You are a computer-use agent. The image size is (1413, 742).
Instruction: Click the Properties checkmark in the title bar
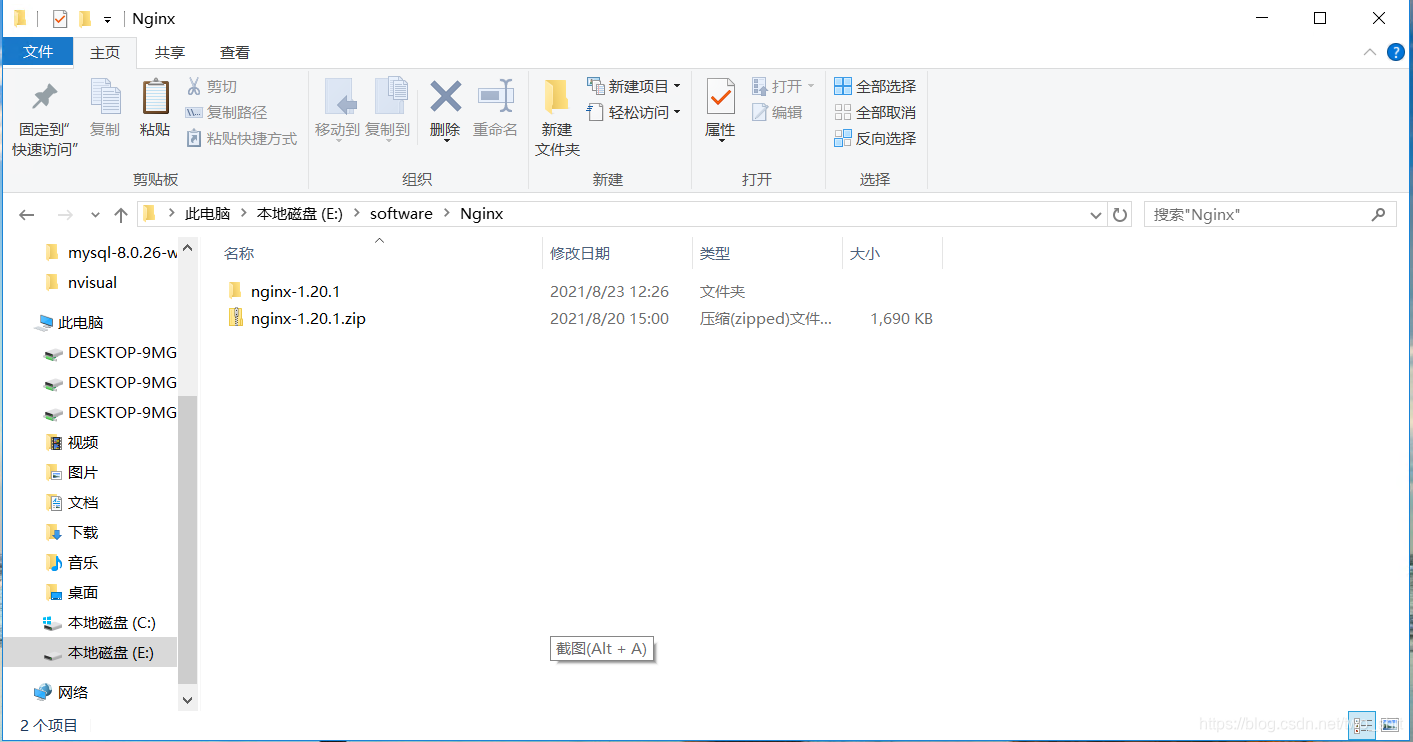60,18
